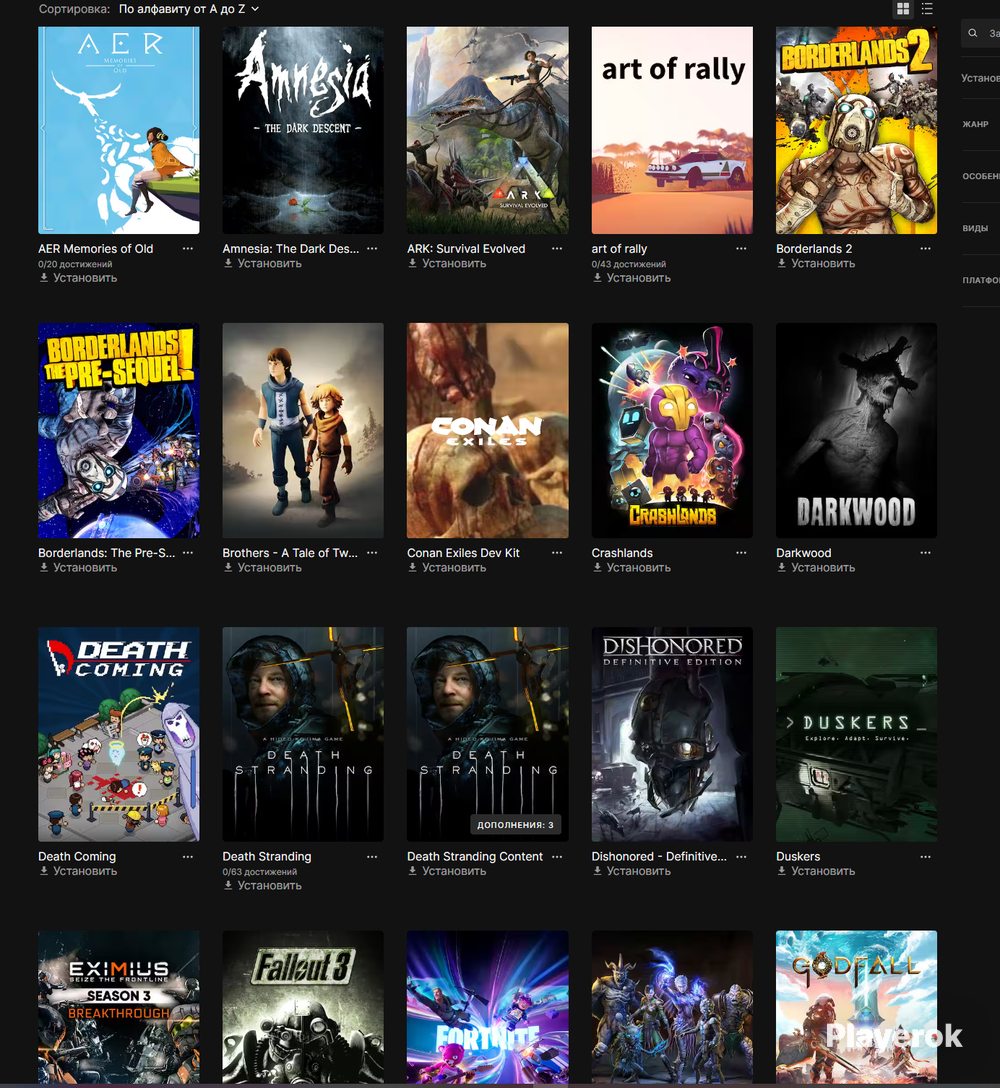This screenshot has height=1088, width=1000.
Task: Install Crashlands
Action: (x=632, y=568)
